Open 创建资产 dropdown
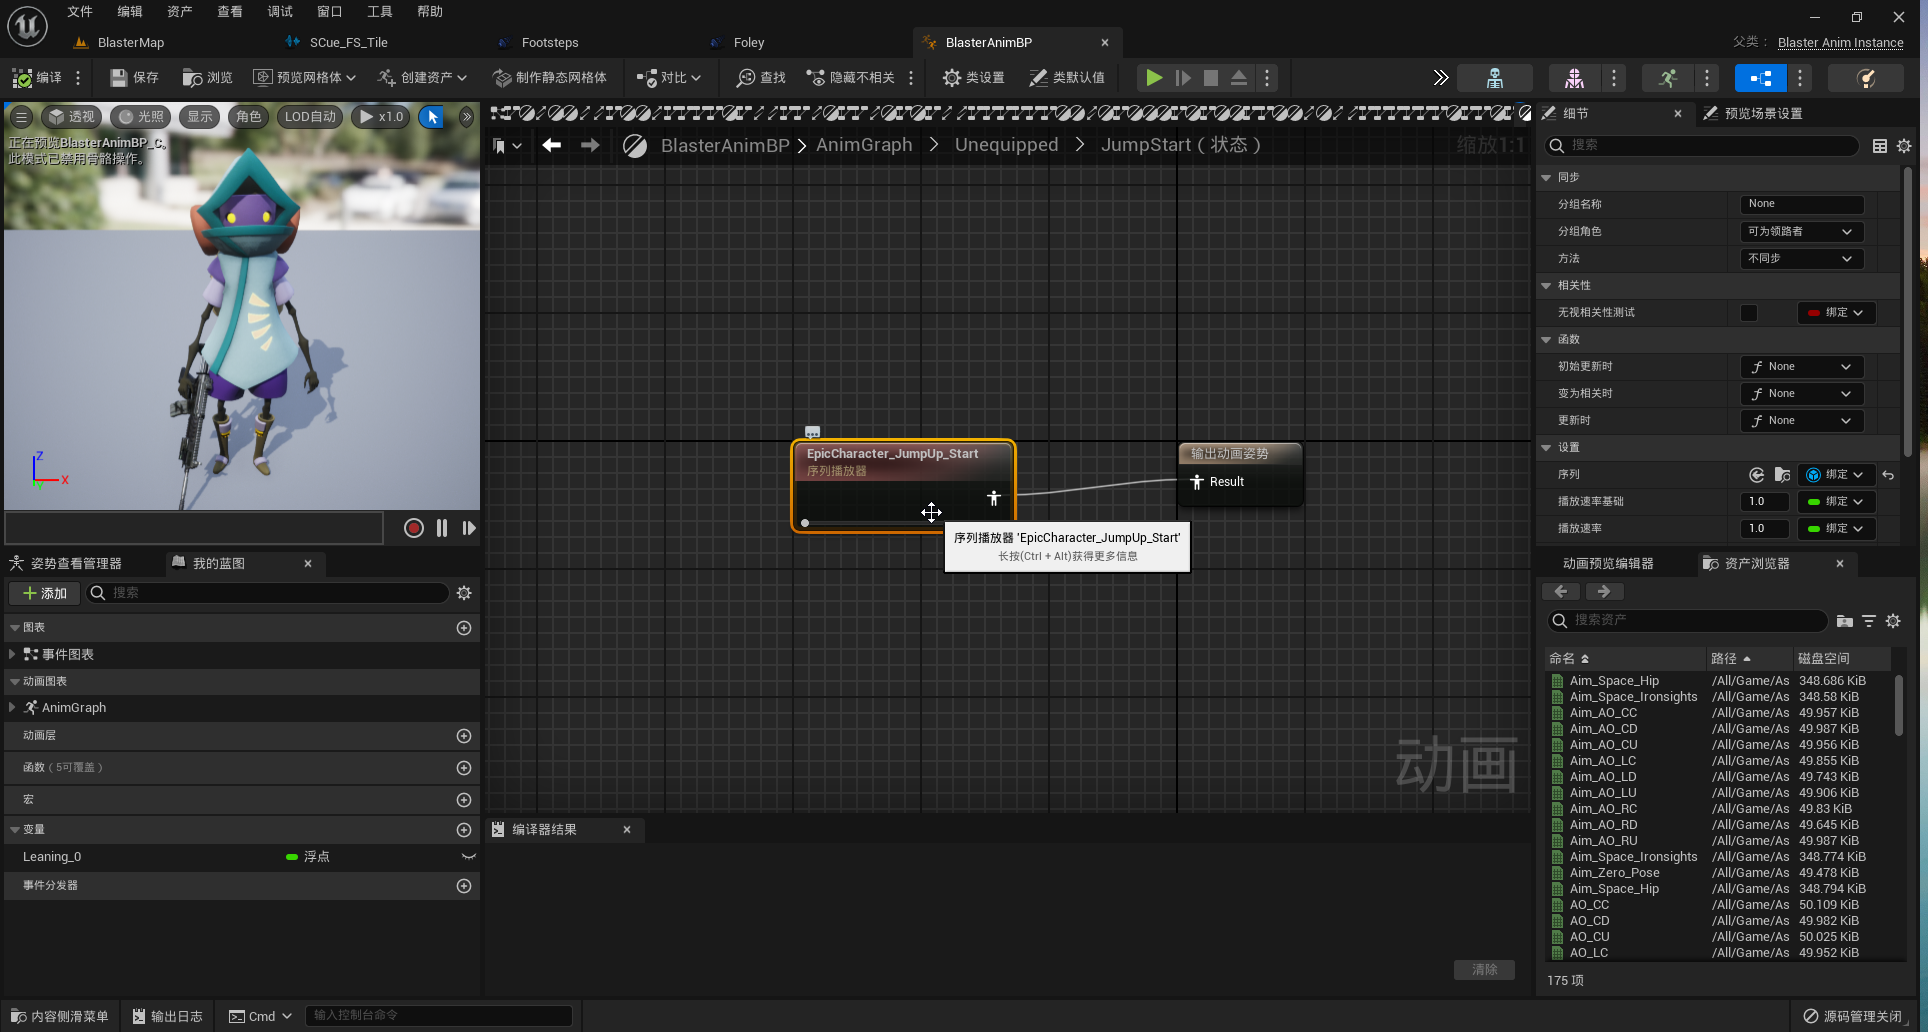This screenshot has width=1928, height=1032. [422, 77]
